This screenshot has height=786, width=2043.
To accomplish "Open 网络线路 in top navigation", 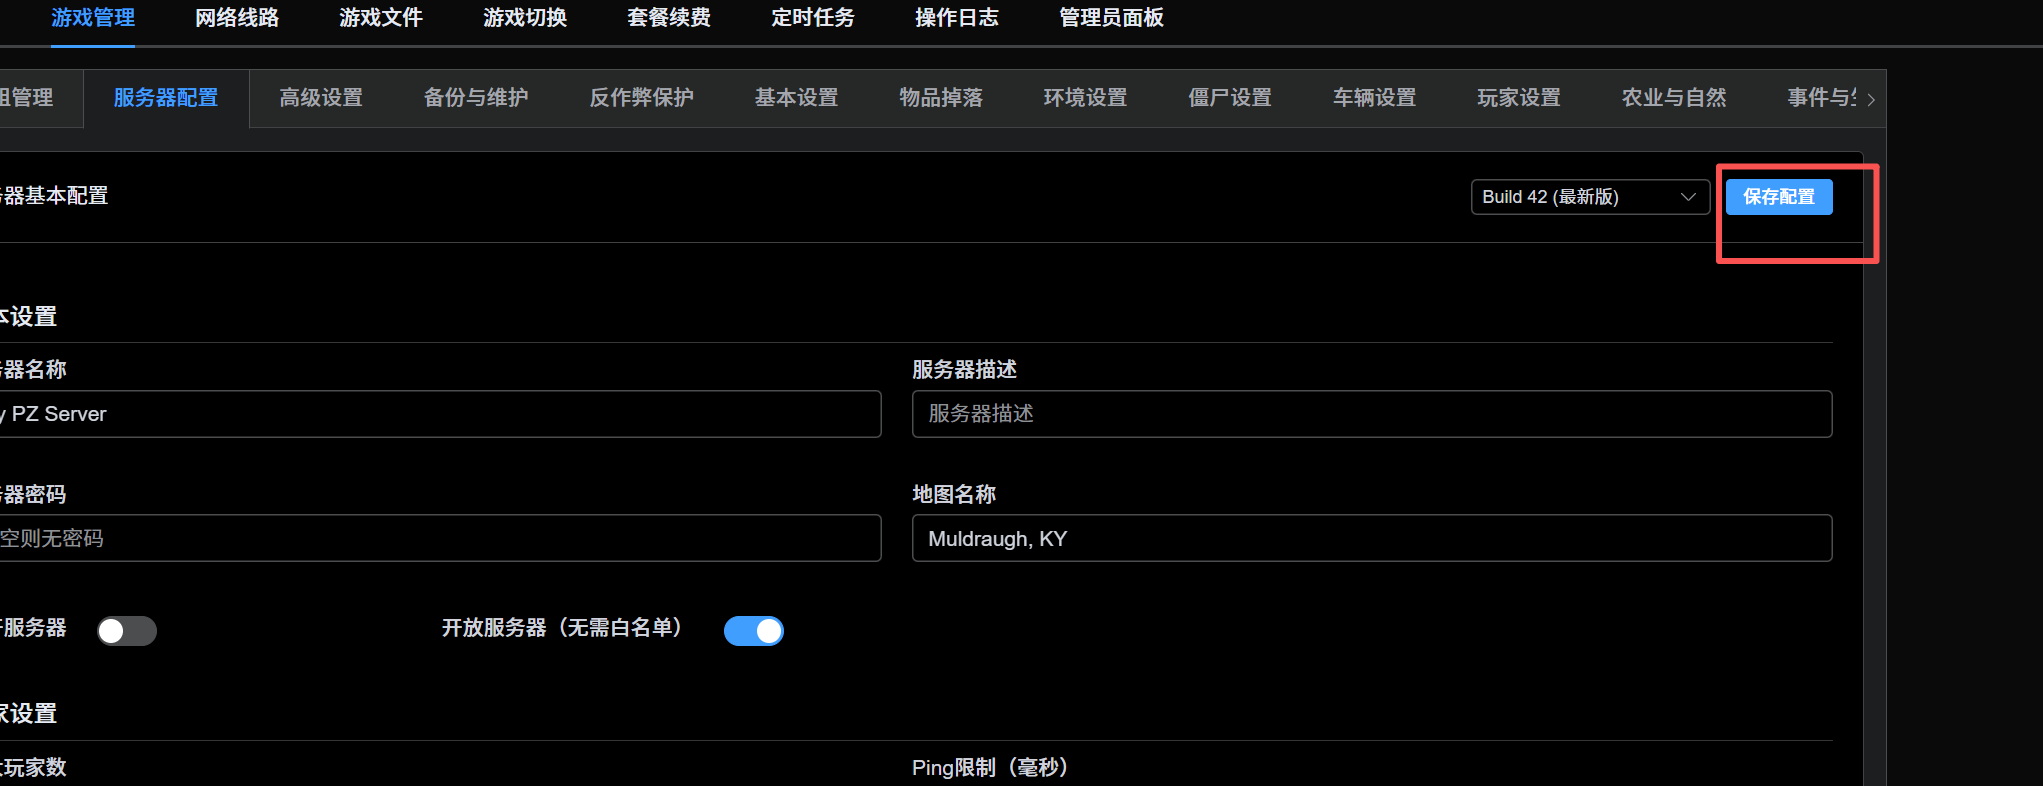I will (x=237, y=18).
